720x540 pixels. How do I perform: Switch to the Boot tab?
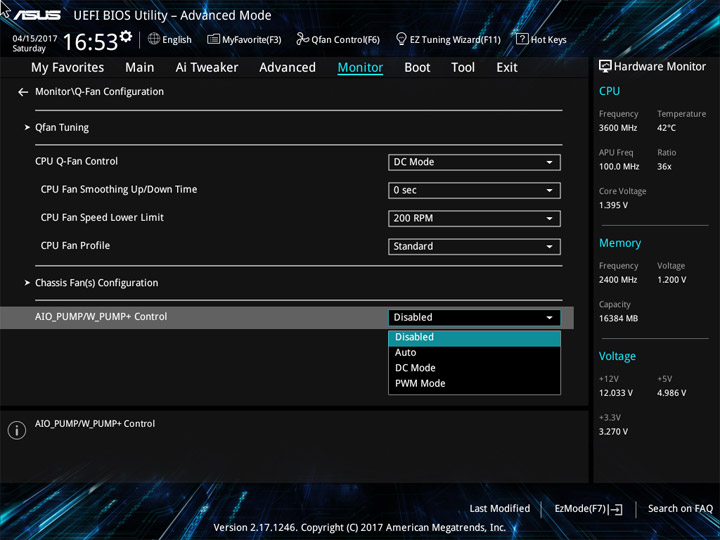pos(417,68)
